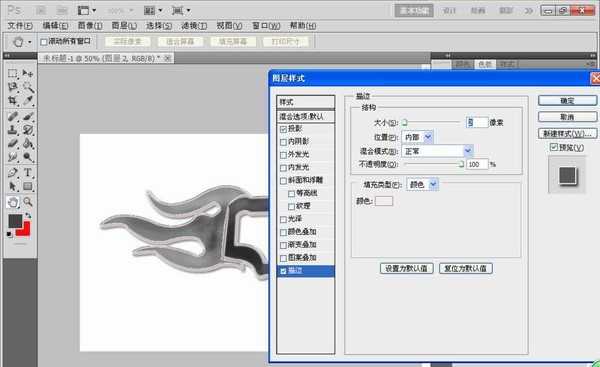The height and width of the screenshot is (367, 600).
Task: Open the stroke 颜色 swatch picker
Action: click(x=384, y=201)
